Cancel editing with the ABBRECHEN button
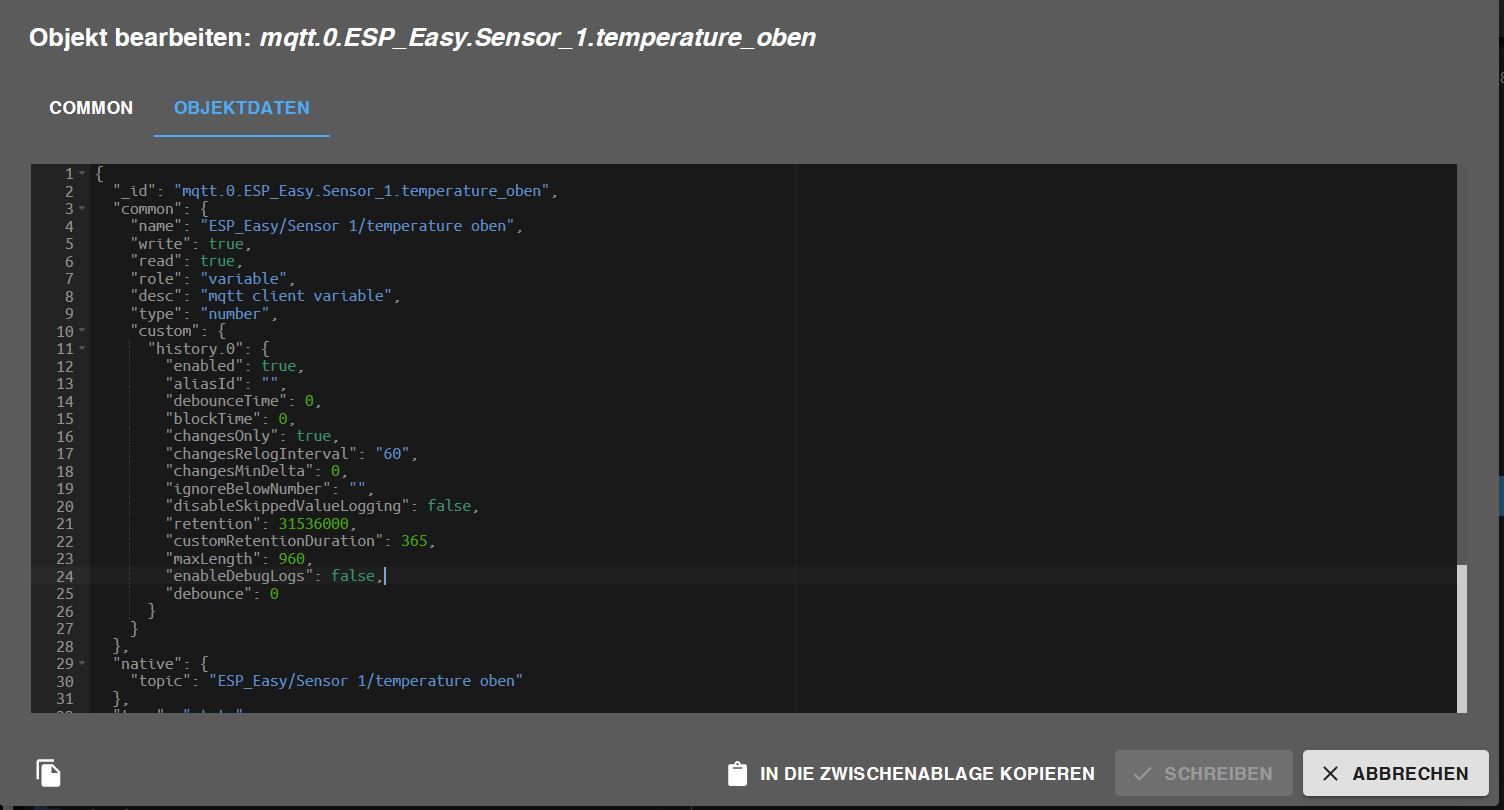The height and width of the screenshot is (810, 1504). (x=1396, y=773)
